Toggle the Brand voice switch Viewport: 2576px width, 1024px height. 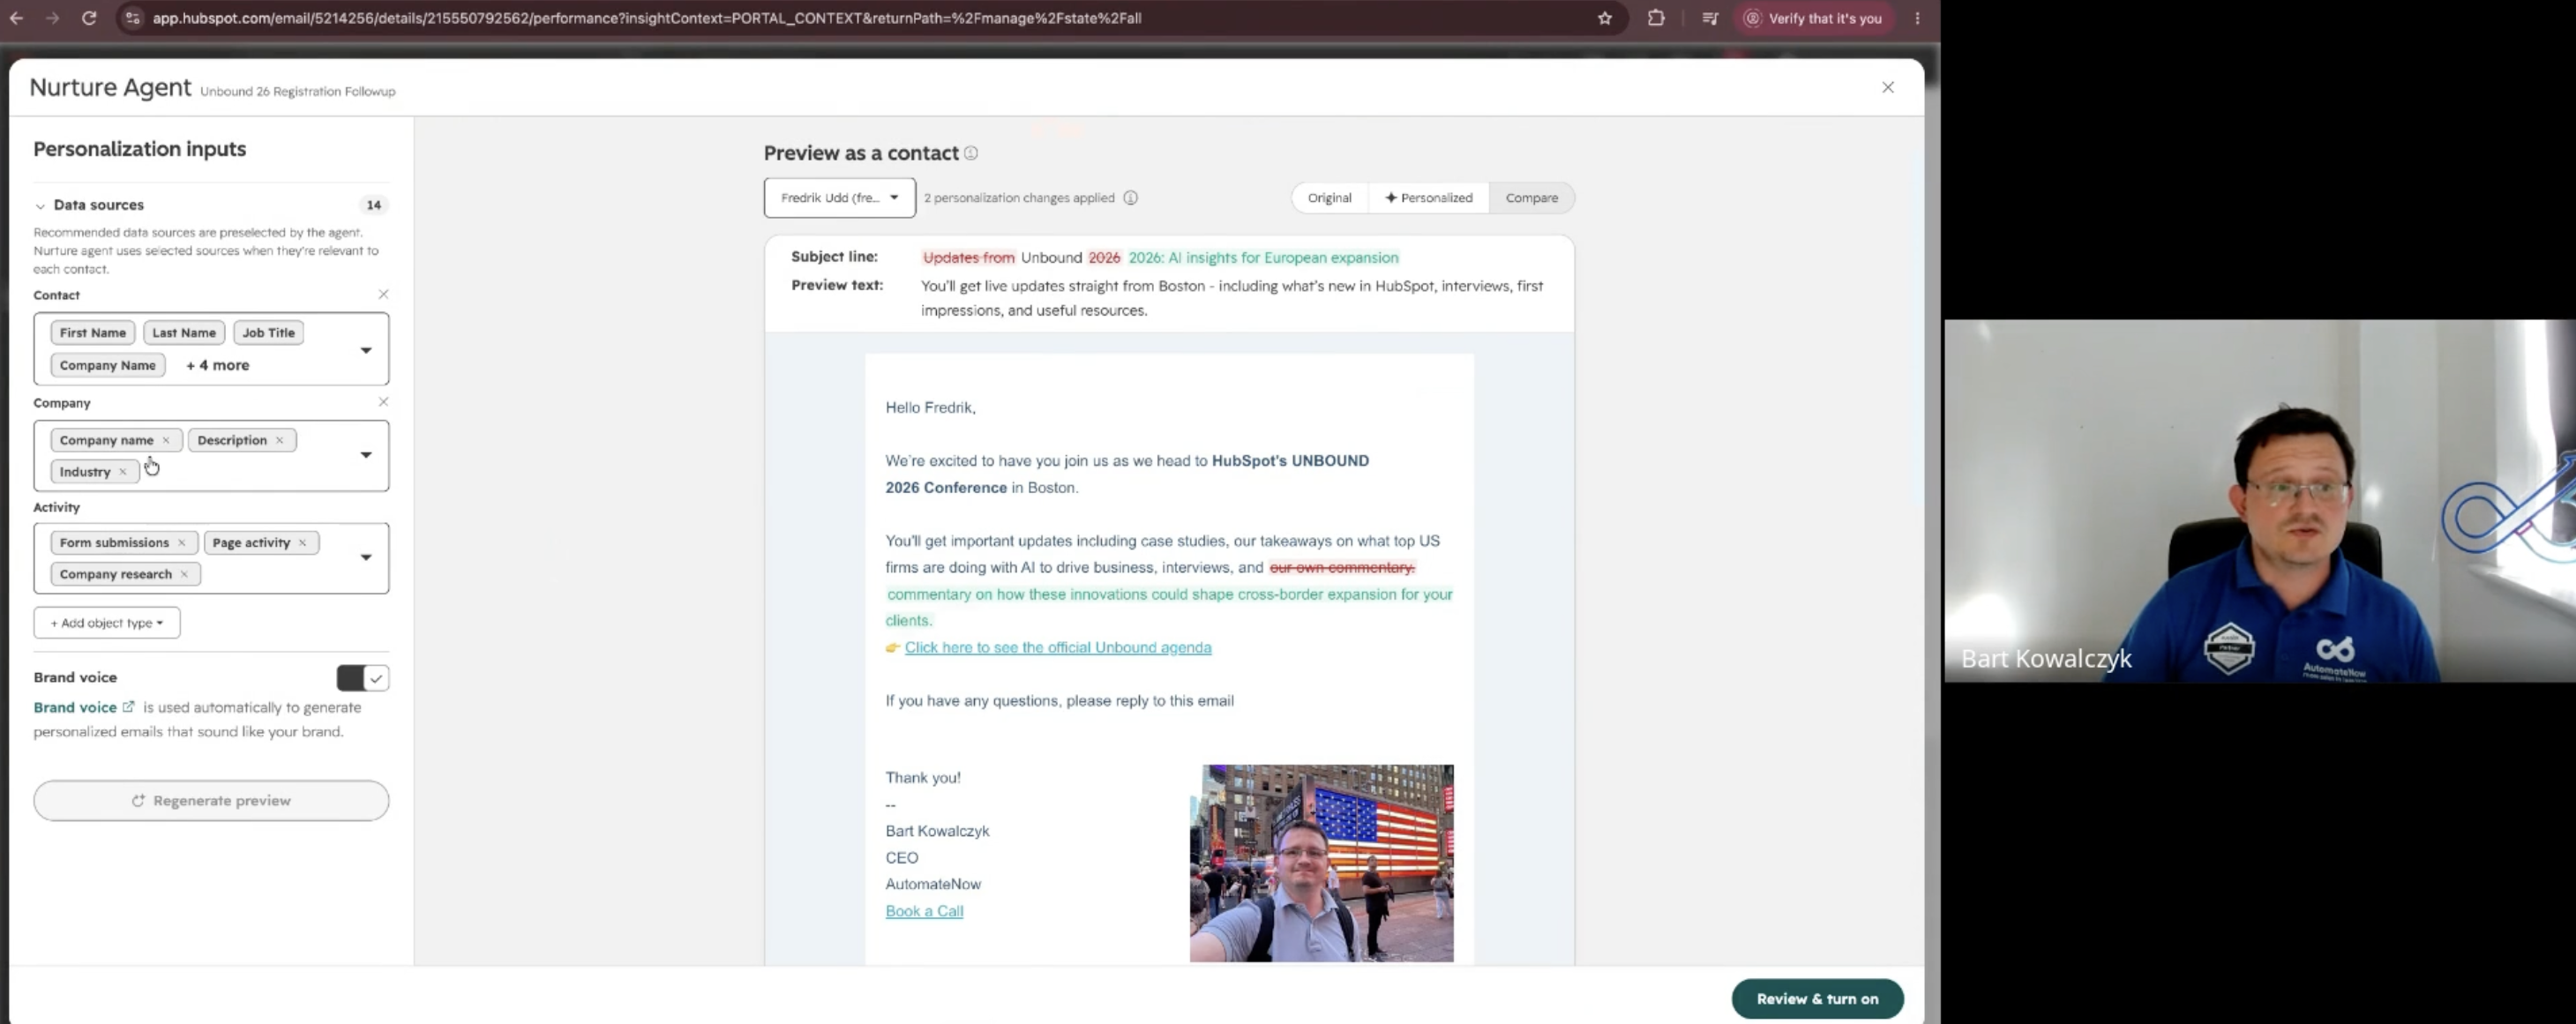pos(362,678)
